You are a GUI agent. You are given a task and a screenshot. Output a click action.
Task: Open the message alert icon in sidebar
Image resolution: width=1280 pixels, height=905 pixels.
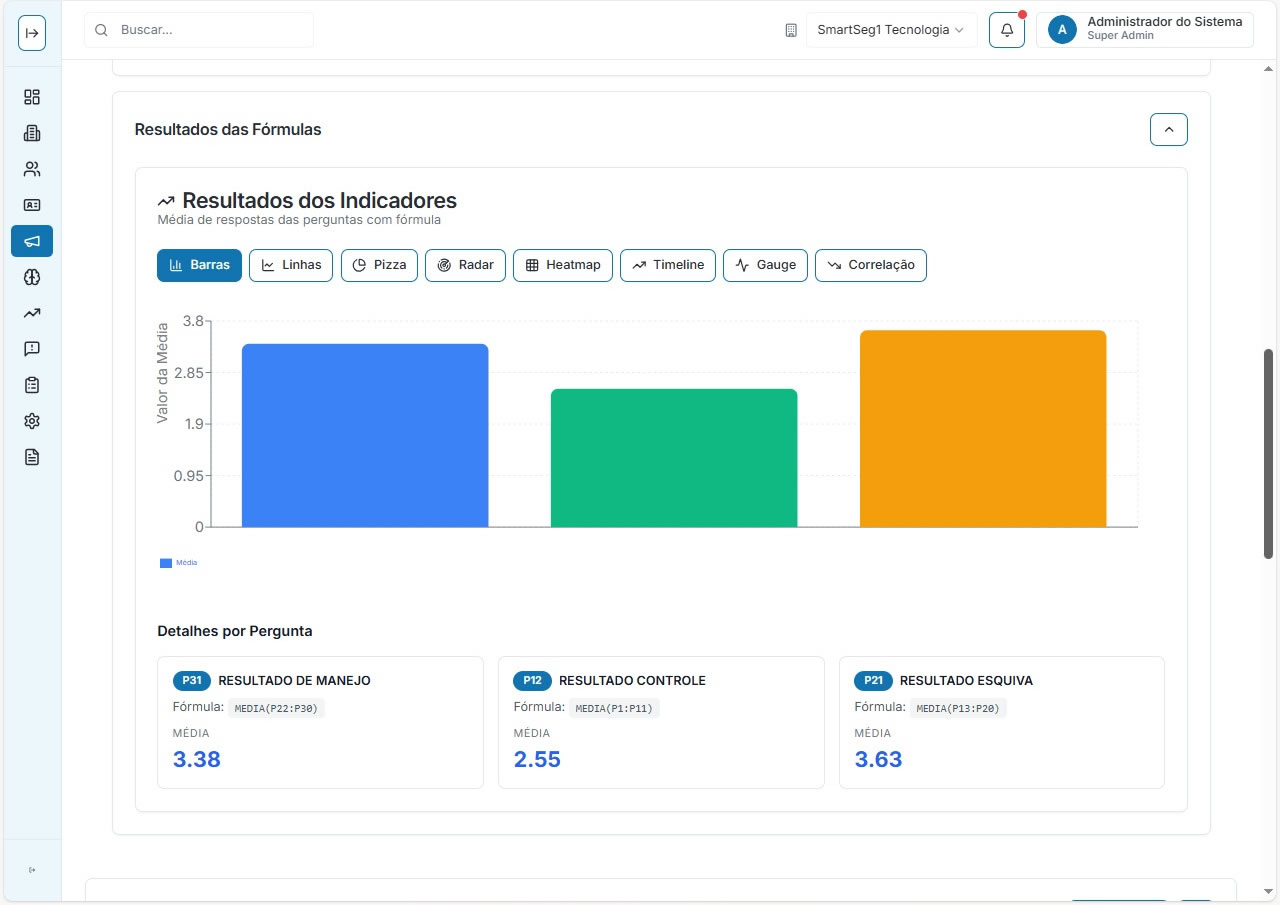[x=32, y=349]
